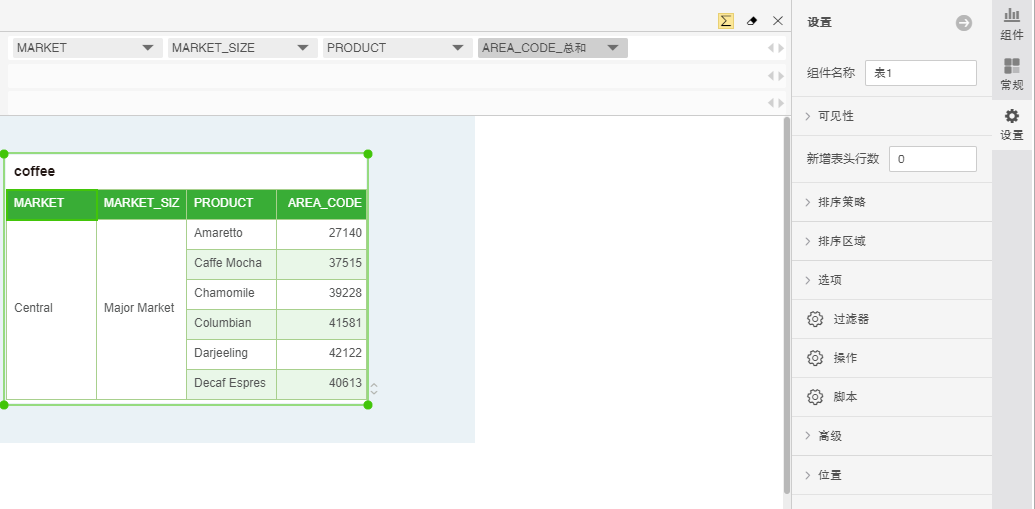Click the 组件名称 input field
This screenshot has height=509, width=1035.
click(x=920, y=73)
